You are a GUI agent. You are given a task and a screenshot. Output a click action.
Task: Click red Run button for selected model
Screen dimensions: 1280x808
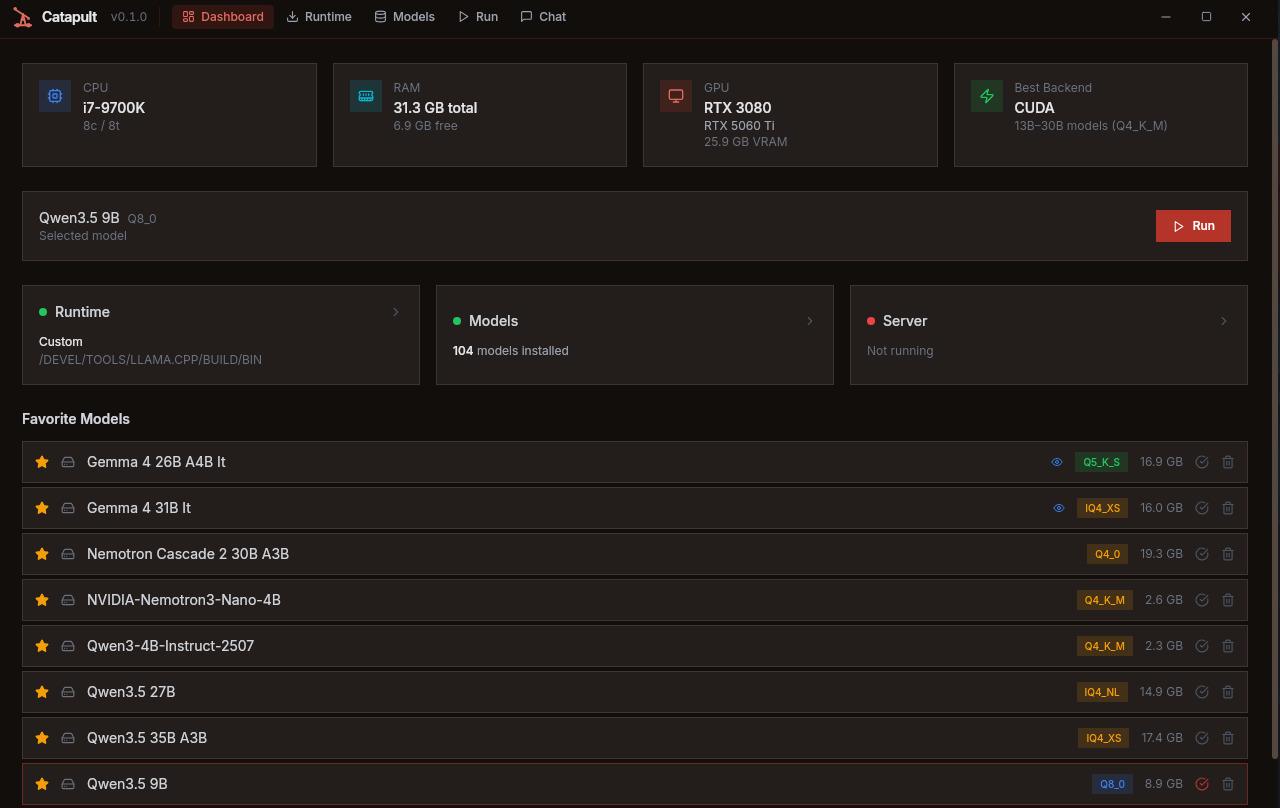click(1193, 226)
